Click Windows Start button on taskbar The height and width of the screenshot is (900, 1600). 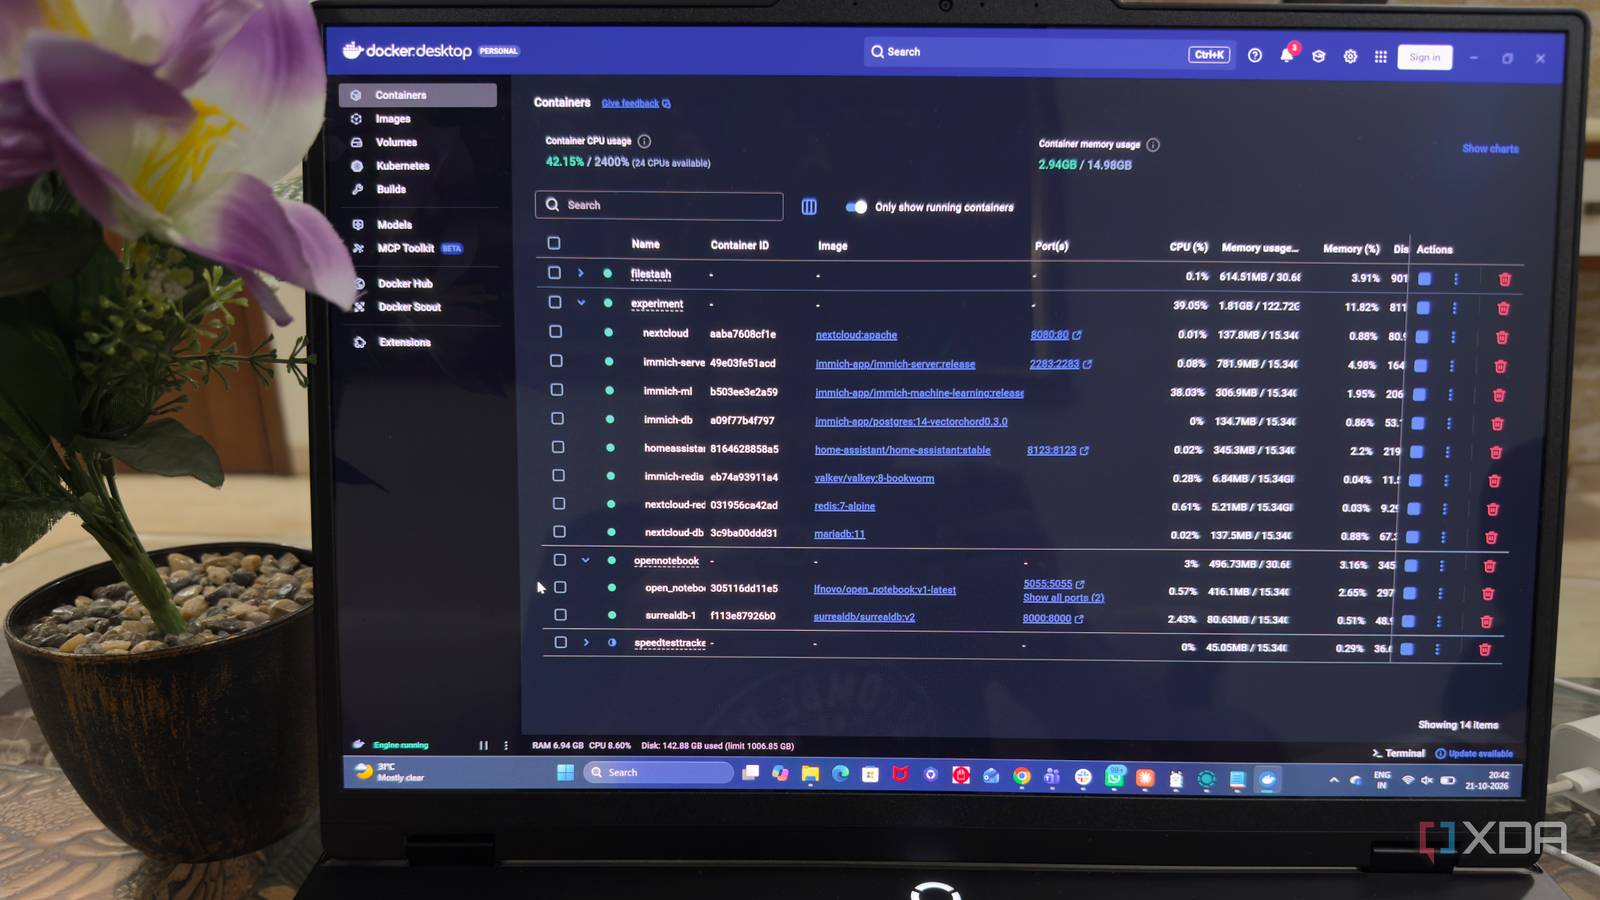click(565, 772)
